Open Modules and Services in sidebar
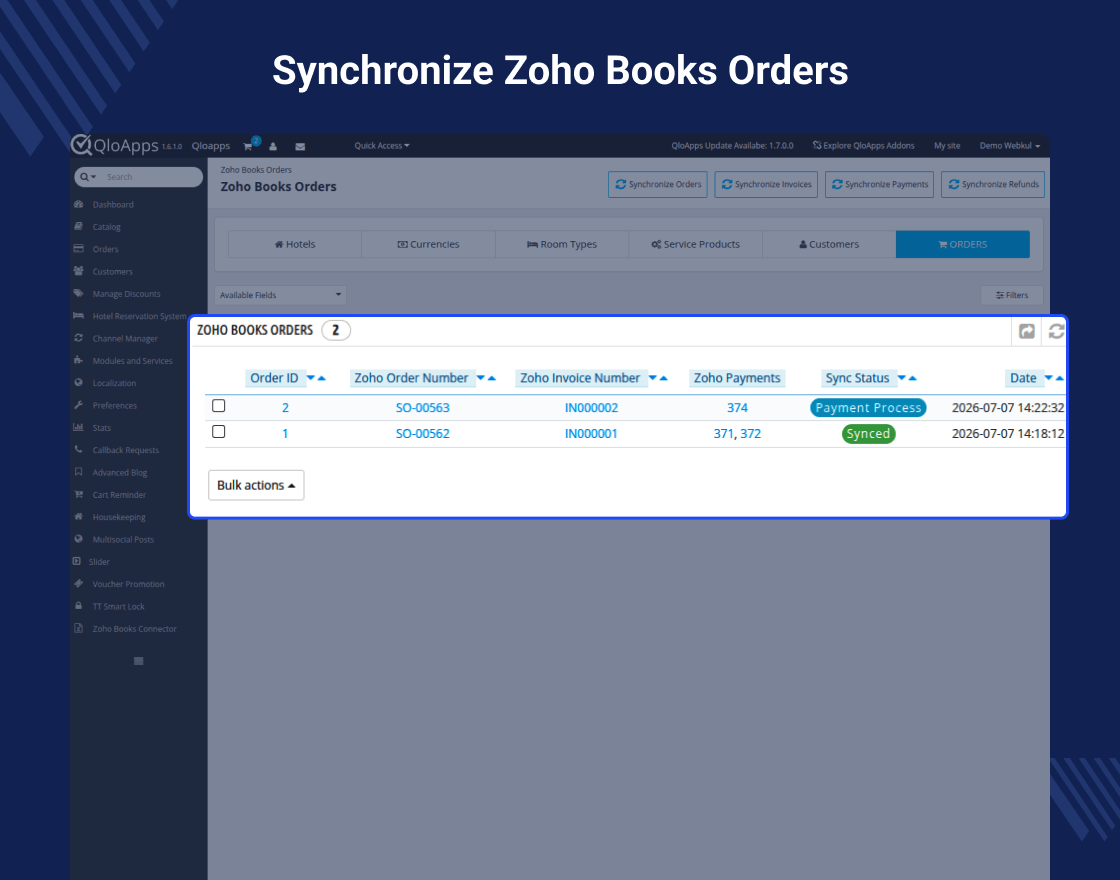1120x880 pixels. pyautogui.click(x=132, y=361)
